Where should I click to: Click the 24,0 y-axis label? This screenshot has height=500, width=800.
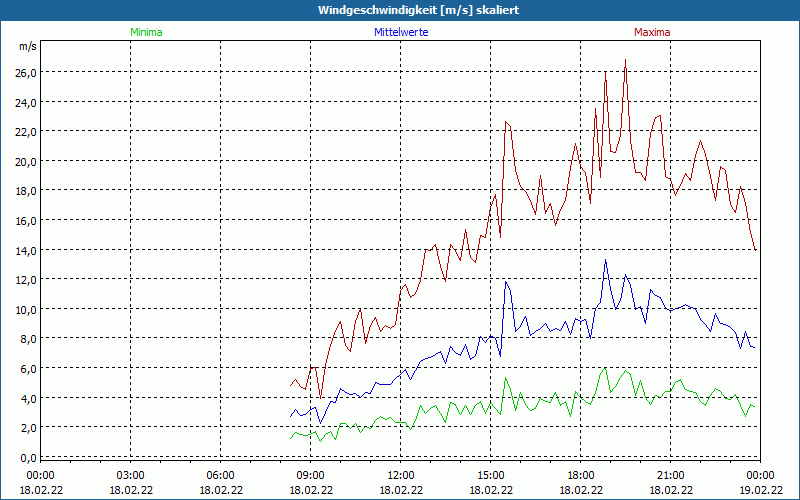(x=27, y=102)
